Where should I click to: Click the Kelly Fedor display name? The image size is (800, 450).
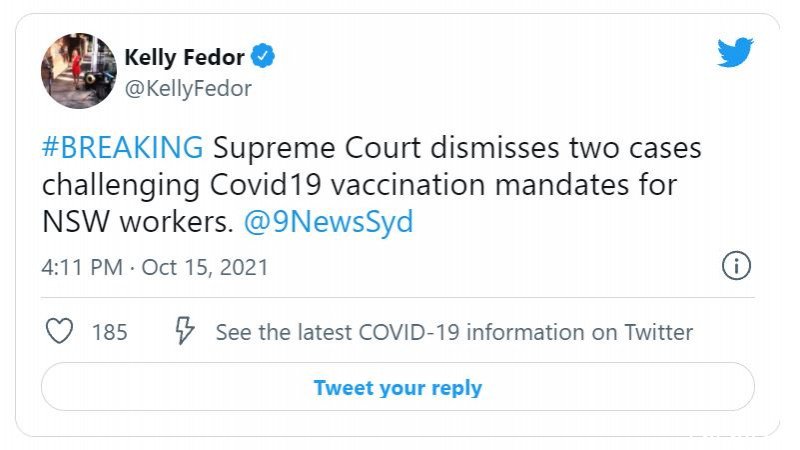coord(184,57)
